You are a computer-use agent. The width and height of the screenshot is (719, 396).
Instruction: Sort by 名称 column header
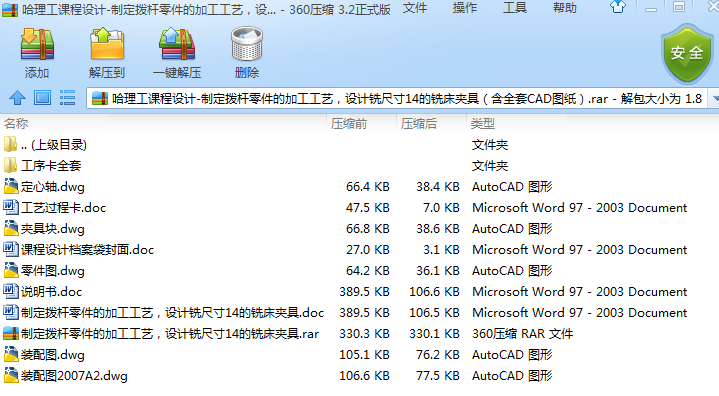pos(16,124)
